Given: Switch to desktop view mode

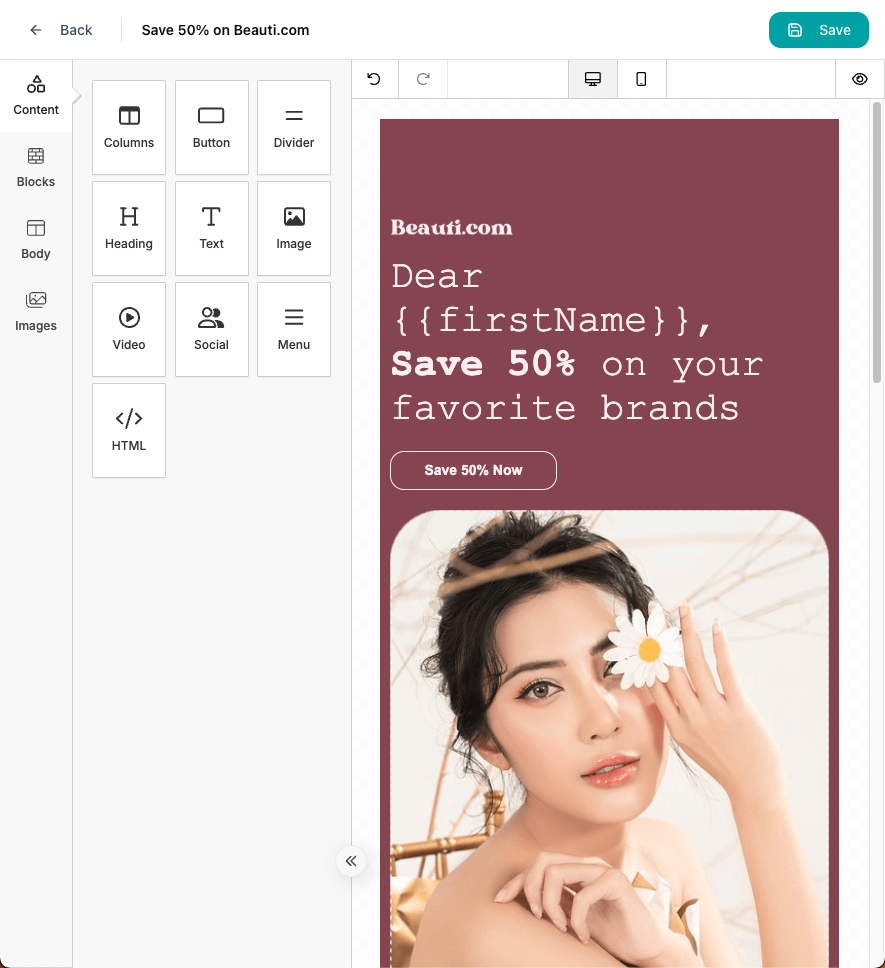Looking at the screenshot, I should [x=593, y=79].
